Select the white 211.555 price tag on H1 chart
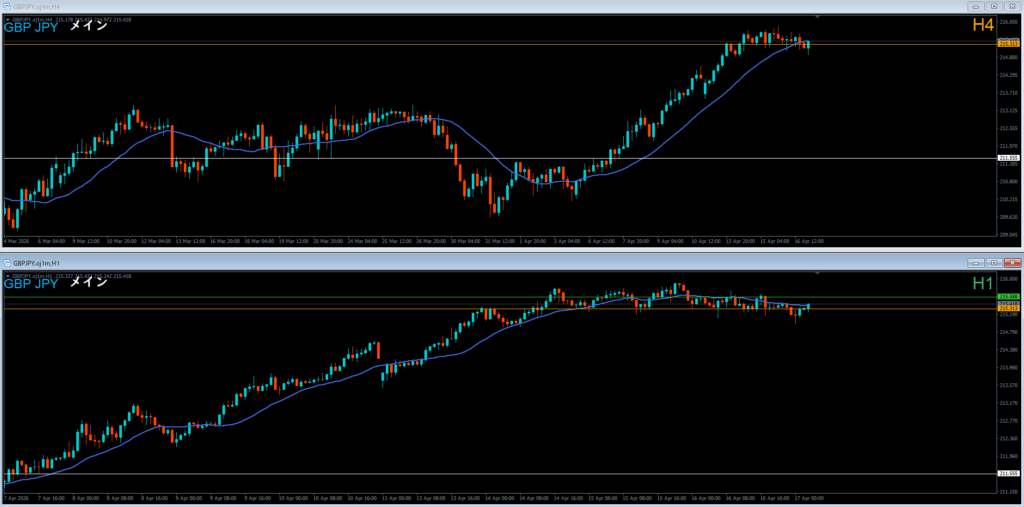 (1008, 473)
